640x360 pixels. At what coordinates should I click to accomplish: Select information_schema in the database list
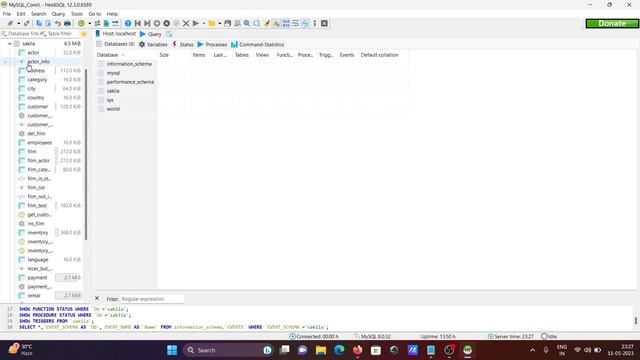coord(129,64)
